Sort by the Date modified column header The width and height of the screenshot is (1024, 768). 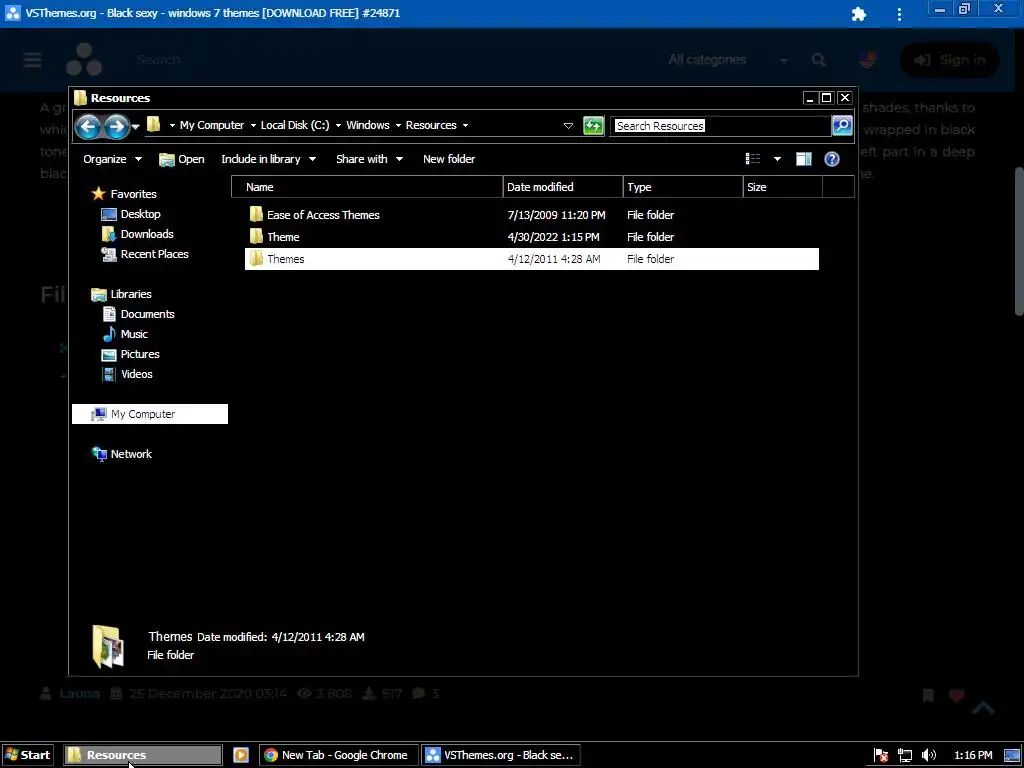tap(563, 187)
